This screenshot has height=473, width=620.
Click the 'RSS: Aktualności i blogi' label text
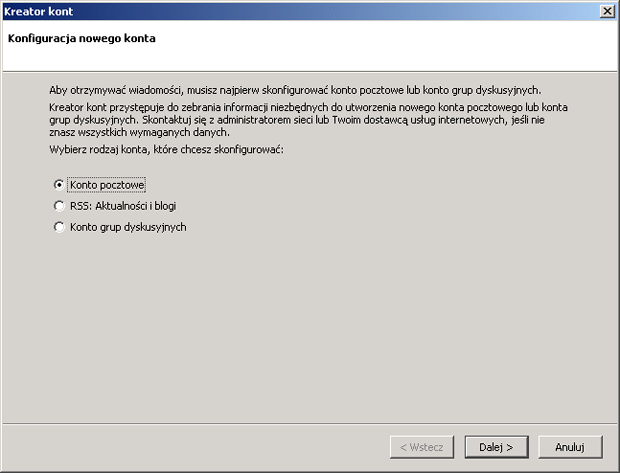pos(123,206)
